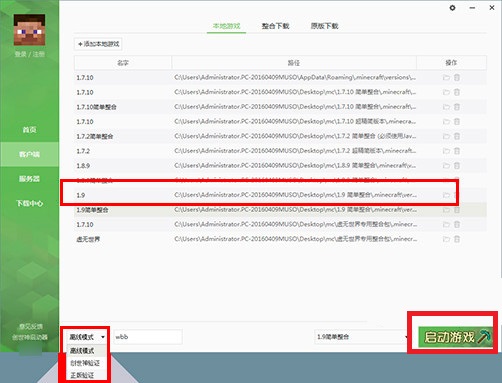This screenshot has height=383, width=502.
Task: Open folder for the 1.7.2 row
Action: click(x=446, y=151)
